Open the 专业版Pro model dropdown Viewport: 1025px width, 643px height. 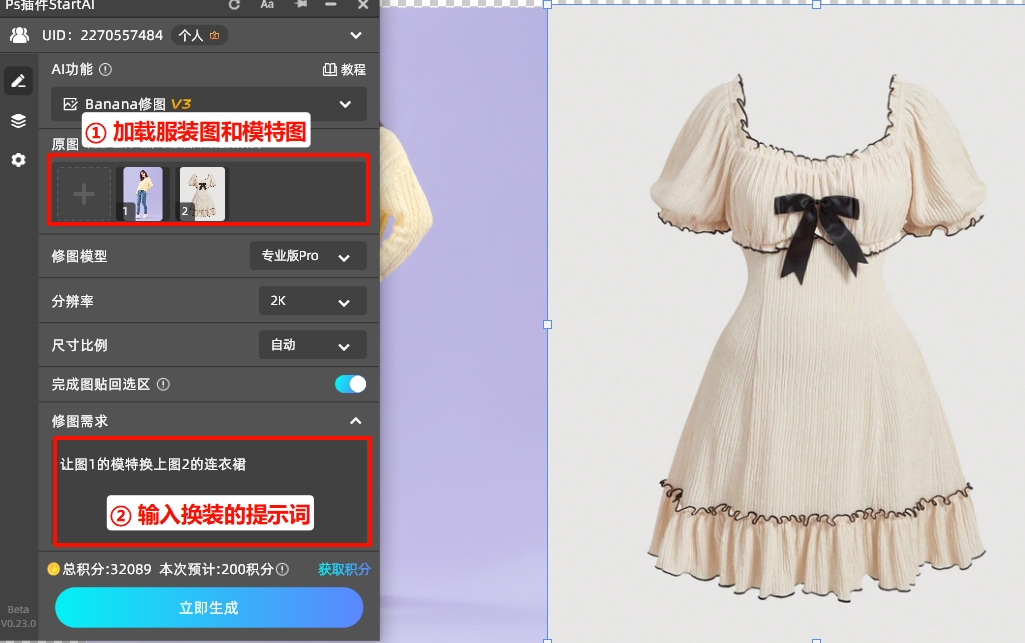coord(308,255)
